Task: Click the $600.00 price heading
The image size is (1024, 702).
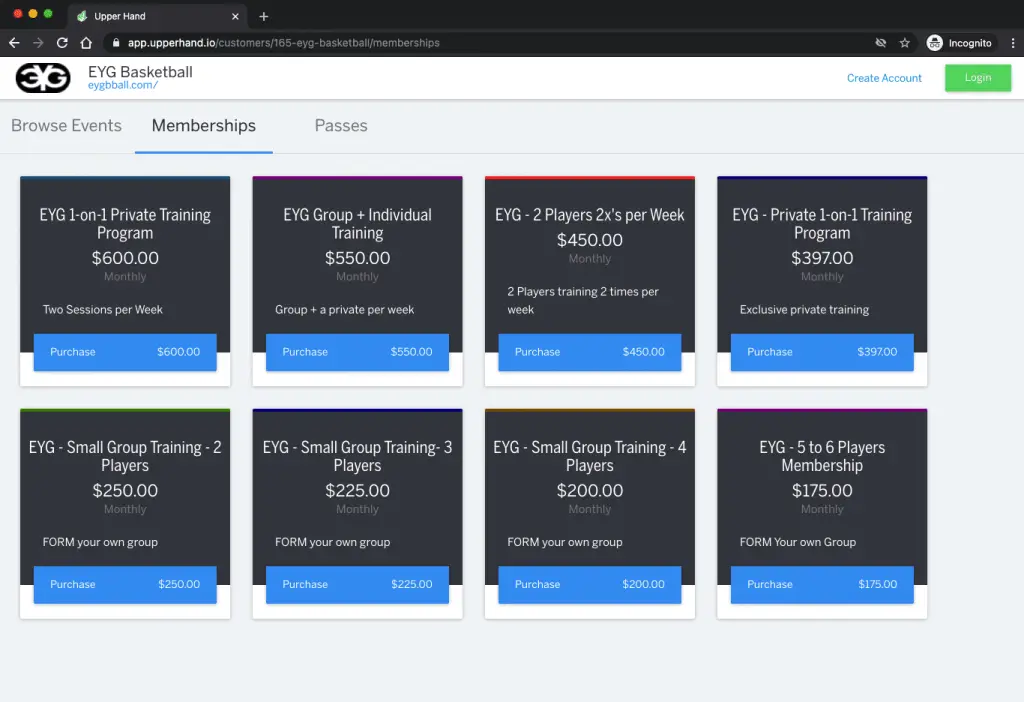Action: coord(125,258)
